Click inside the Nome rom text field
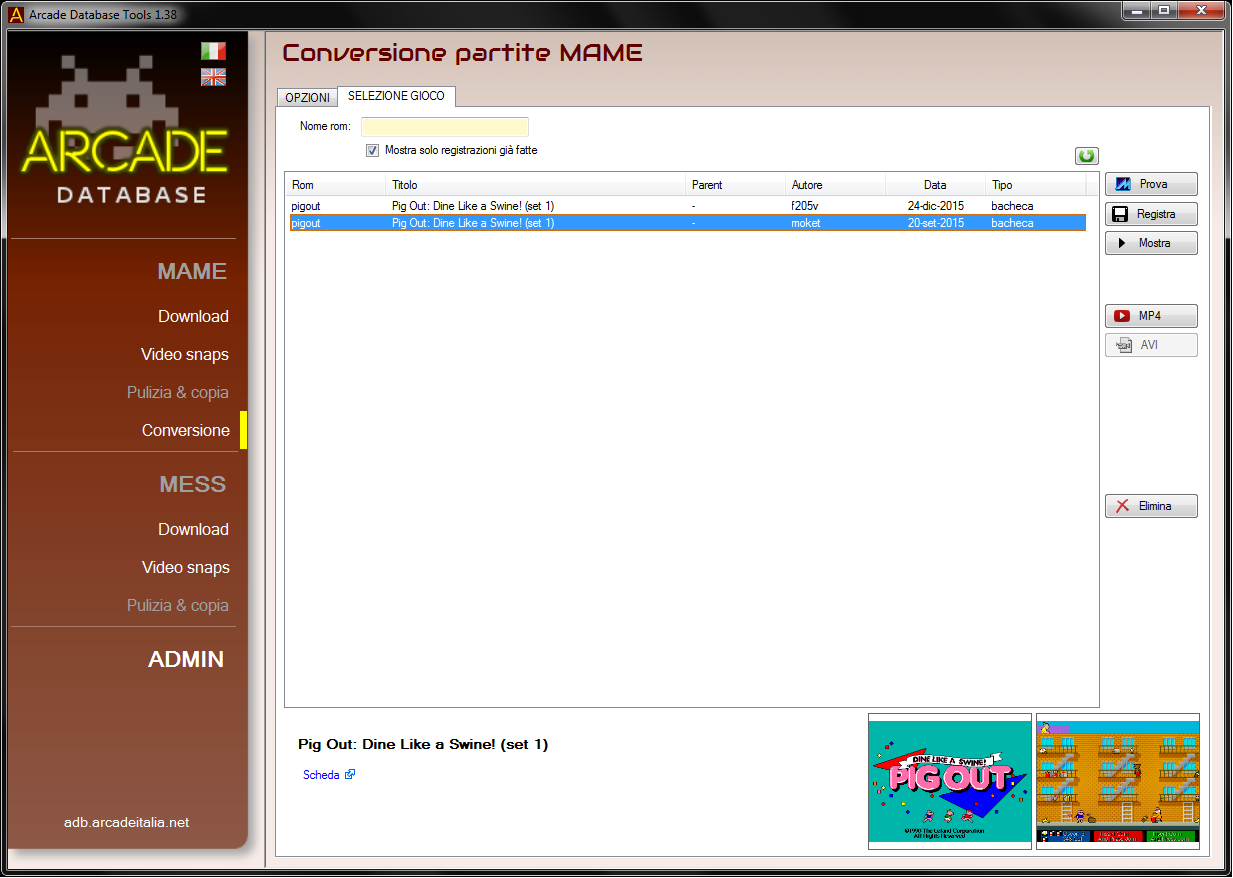Image resolution: width=1233 pixels, height=878 pixels. 444,127
